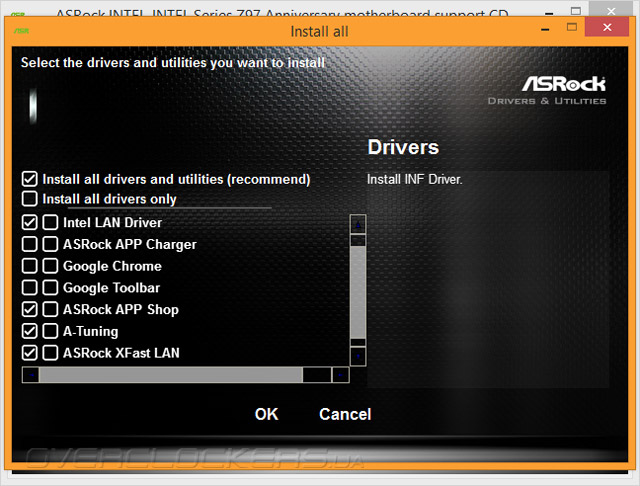Click the horizontal scroll right arrow
The image size is (640, 486).
click(x=340, y=375)
